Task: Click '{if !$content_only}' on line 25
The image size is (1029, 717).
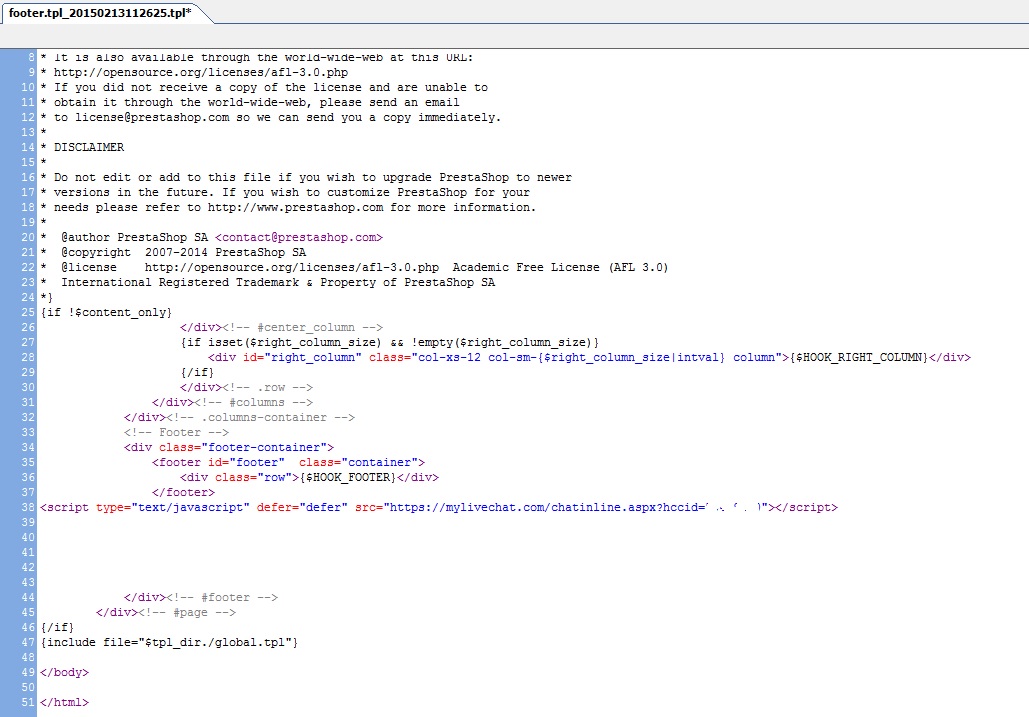Action: tap(106, 312)
